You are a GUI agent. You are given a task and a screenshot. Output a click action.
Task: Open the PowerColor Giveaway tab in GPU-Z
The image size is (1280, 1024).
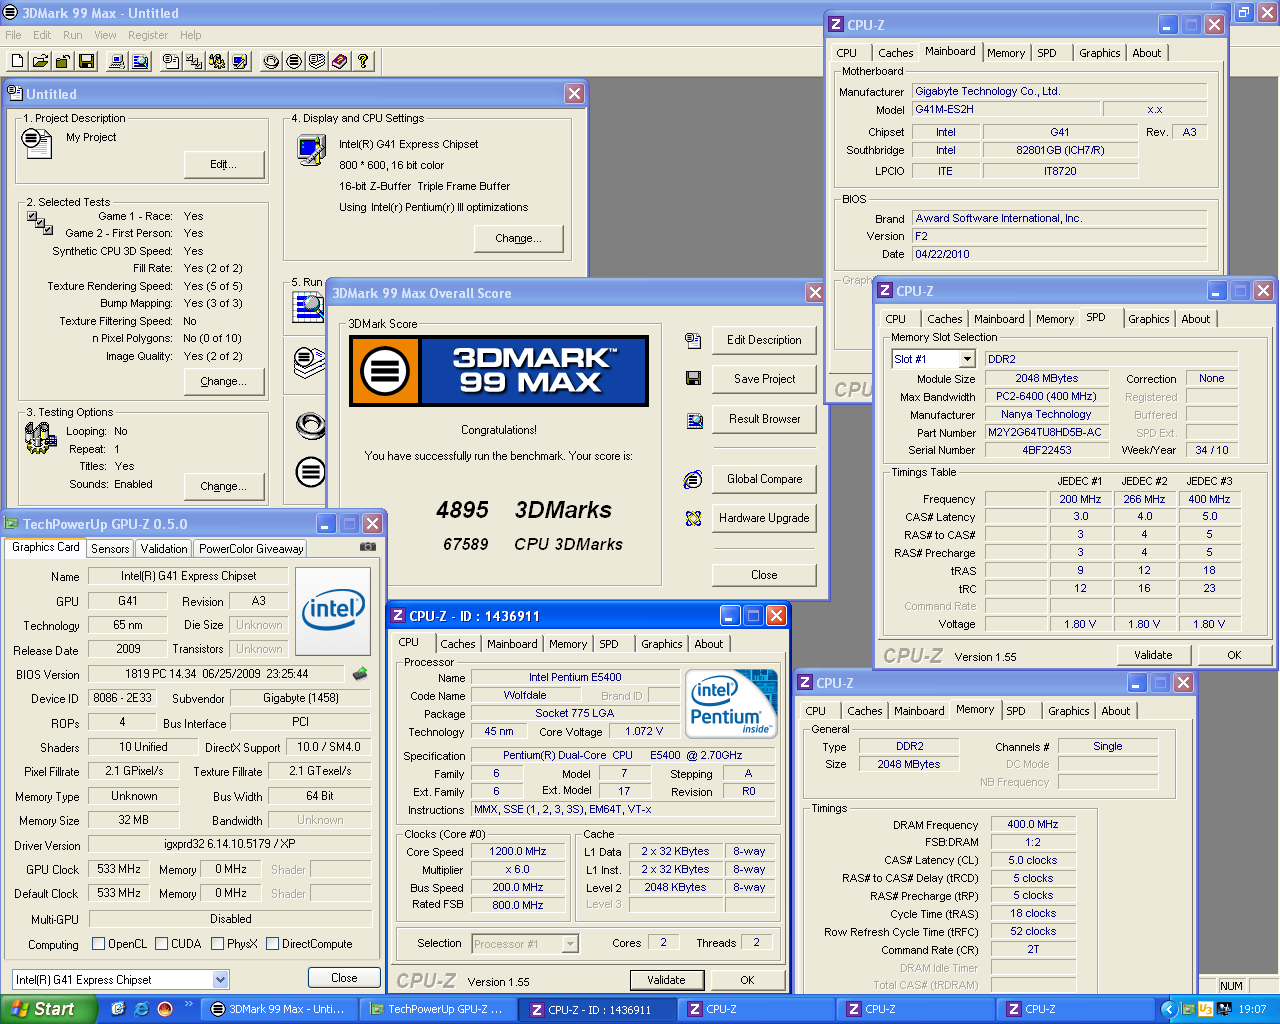250,549
